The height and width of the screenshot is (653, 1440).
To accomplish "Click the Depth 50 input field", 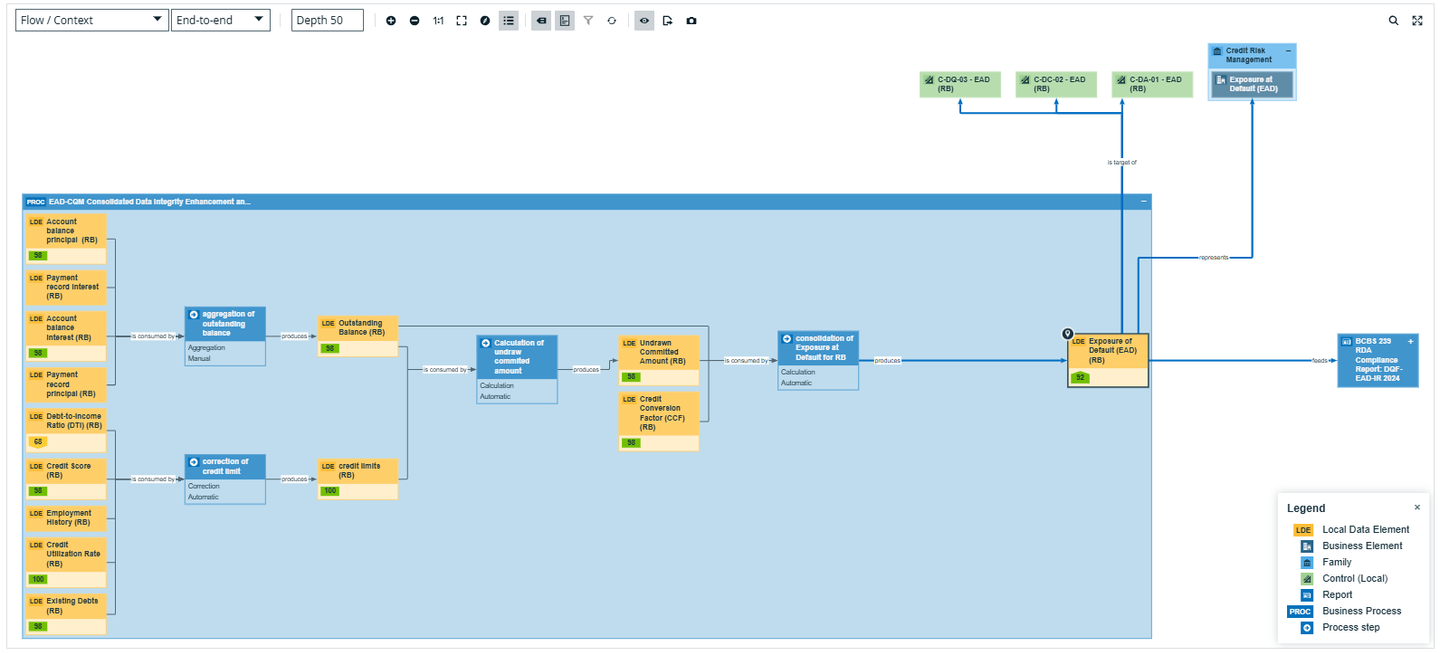I will [x=327, y=20].
